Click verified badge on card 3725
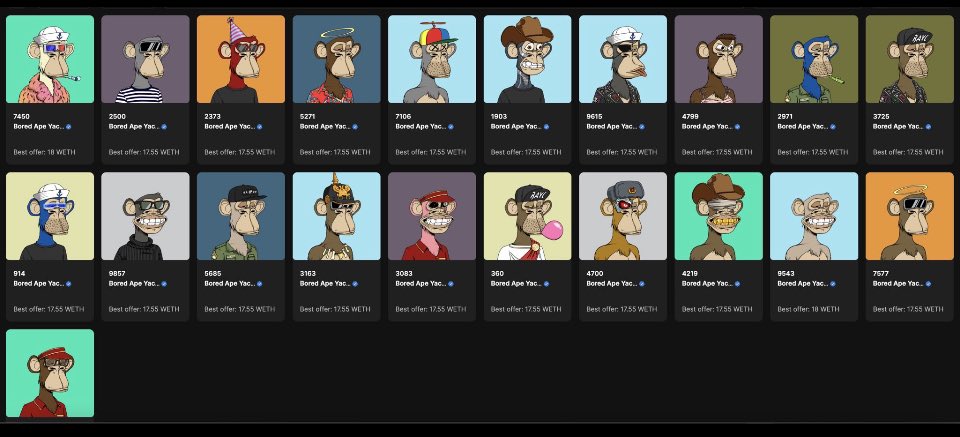 click(928, 127)
